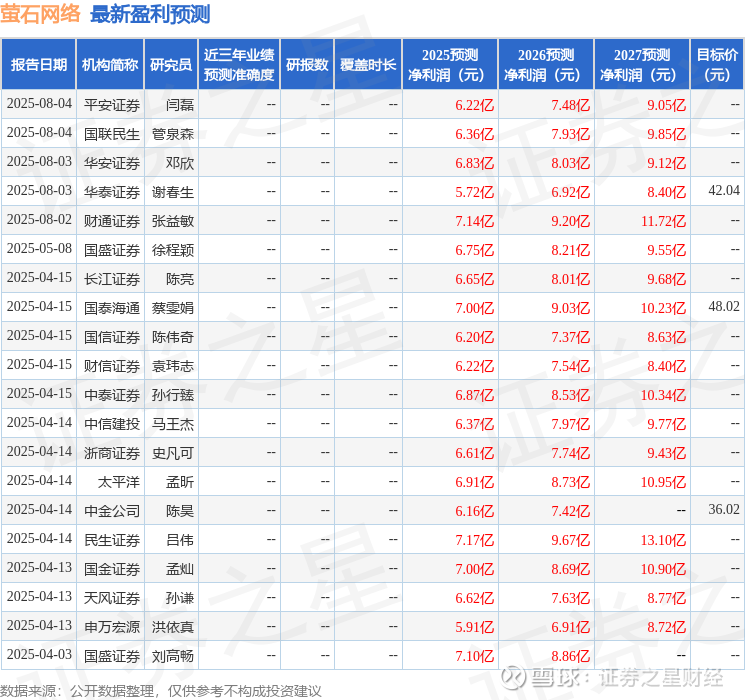Click the 萤石网络 title text
Screen dimensions: 745x700
click(40, 14)
